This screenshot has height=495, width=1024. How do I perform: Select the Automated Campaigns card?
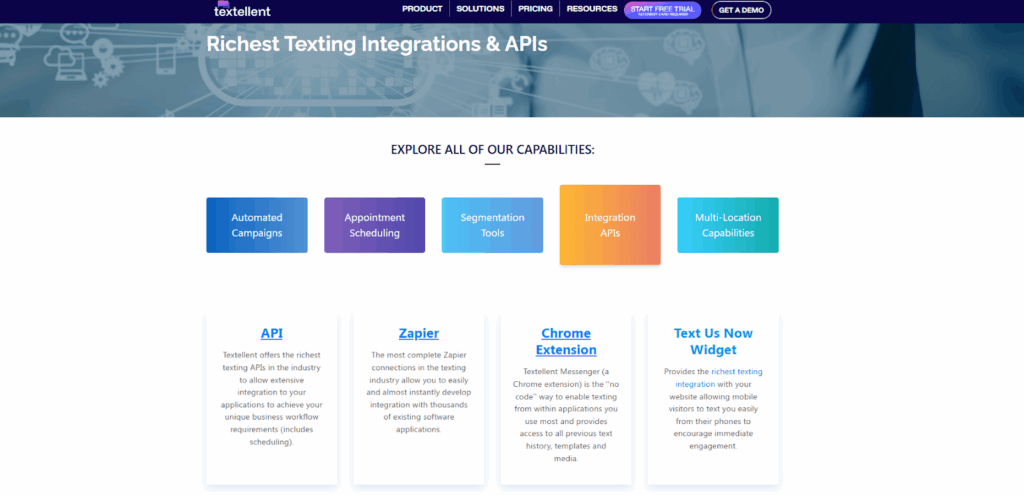[257, 225]
